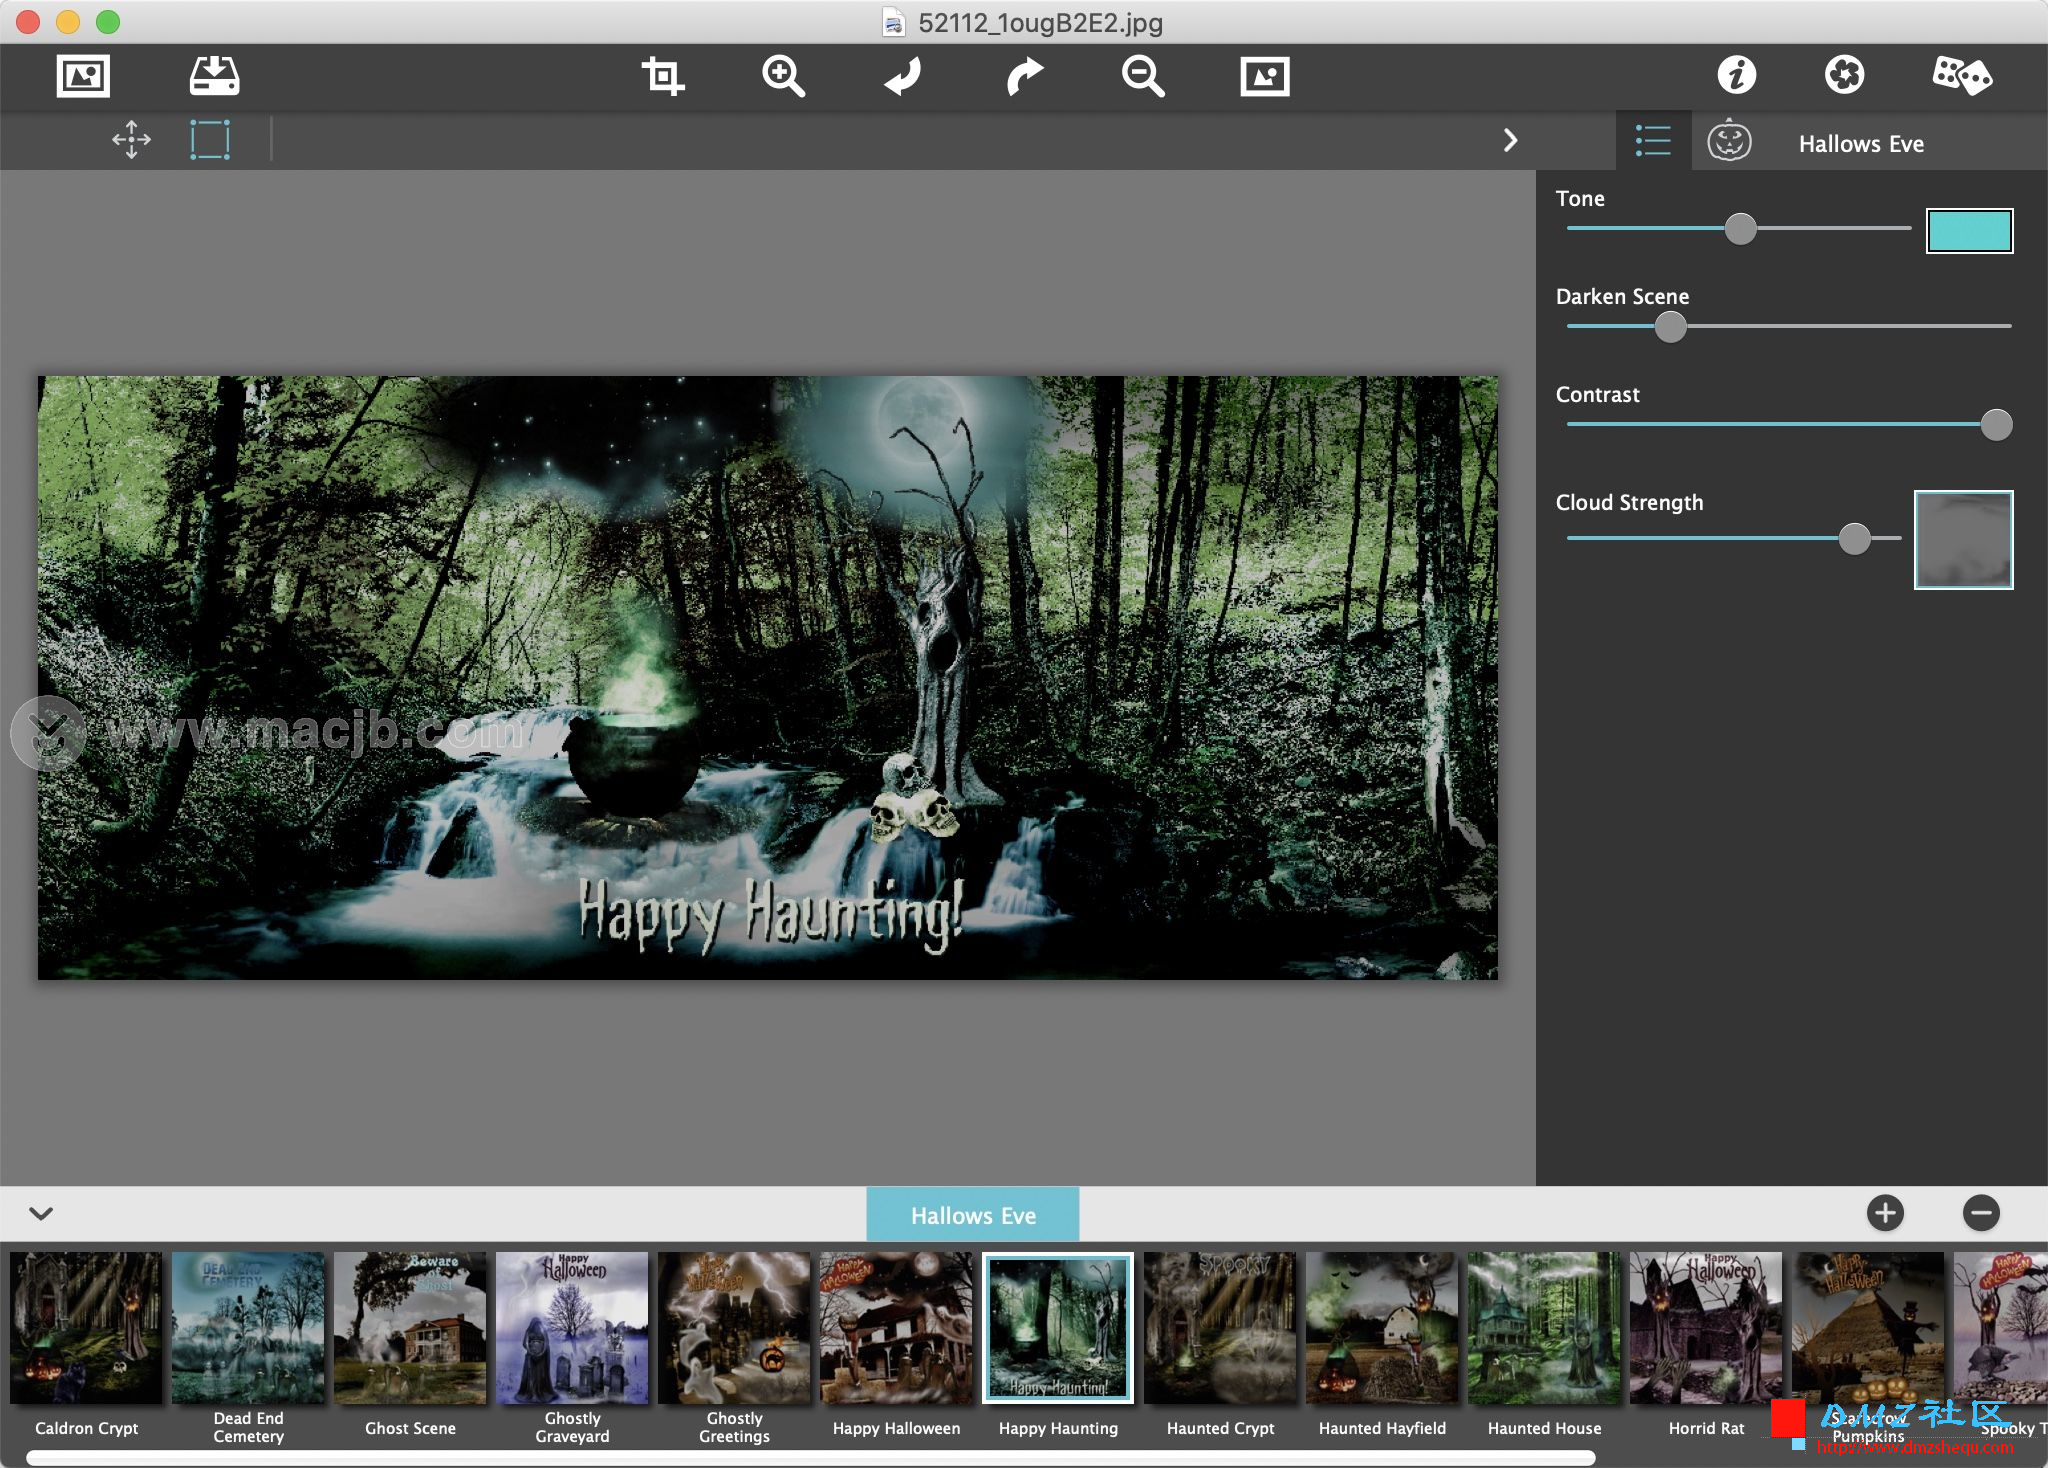Click the save to disk icon
The image size is (2048, 1468).
pyautogui.click(x=214, y=76)
